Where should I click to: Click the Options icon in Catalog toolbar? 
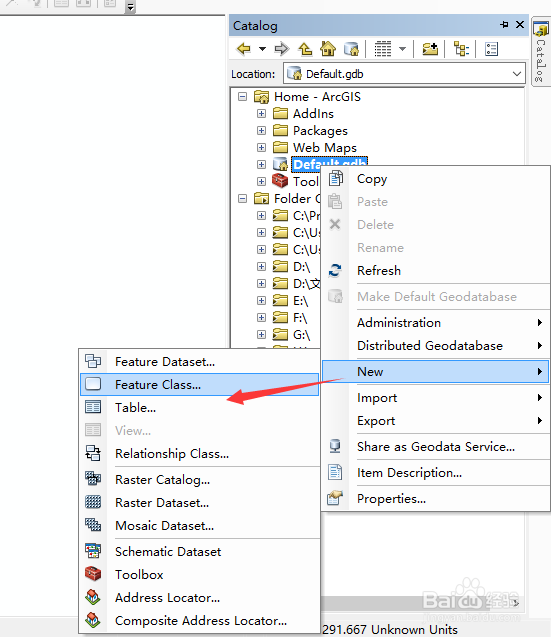pyautogui.click(x=491, y=49)
